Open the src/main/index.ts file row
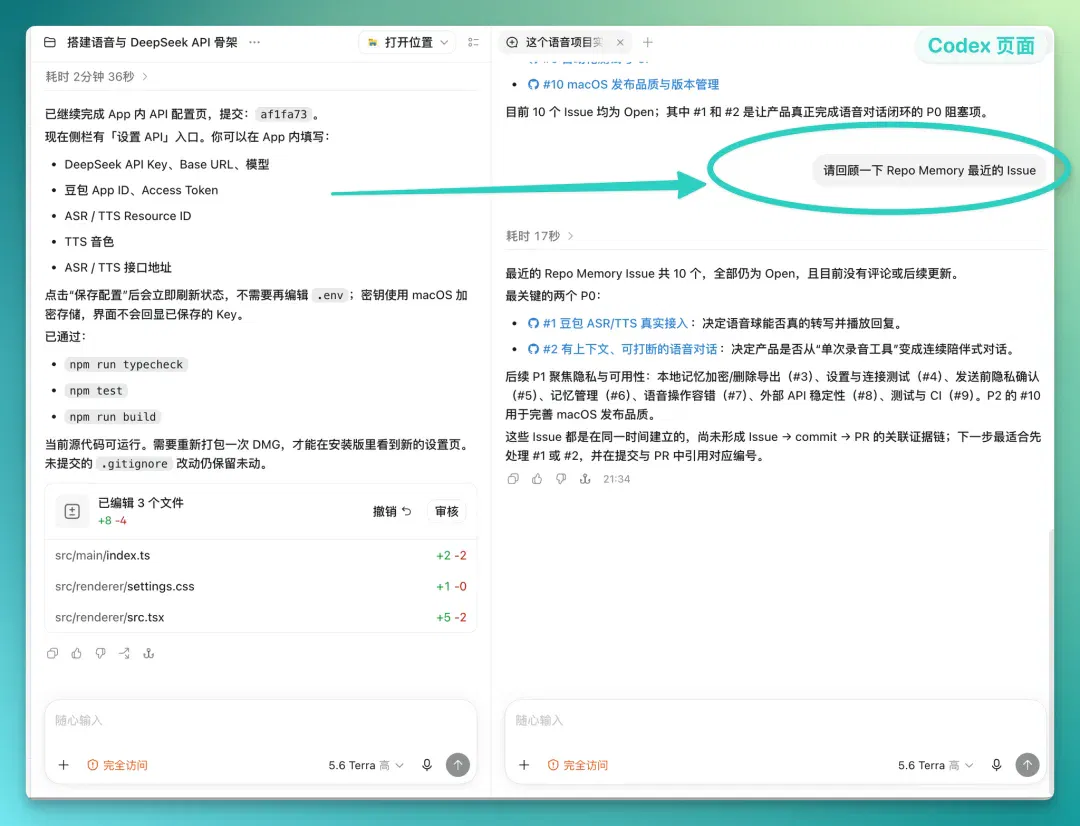1080x826 pixels. (260, 555)
